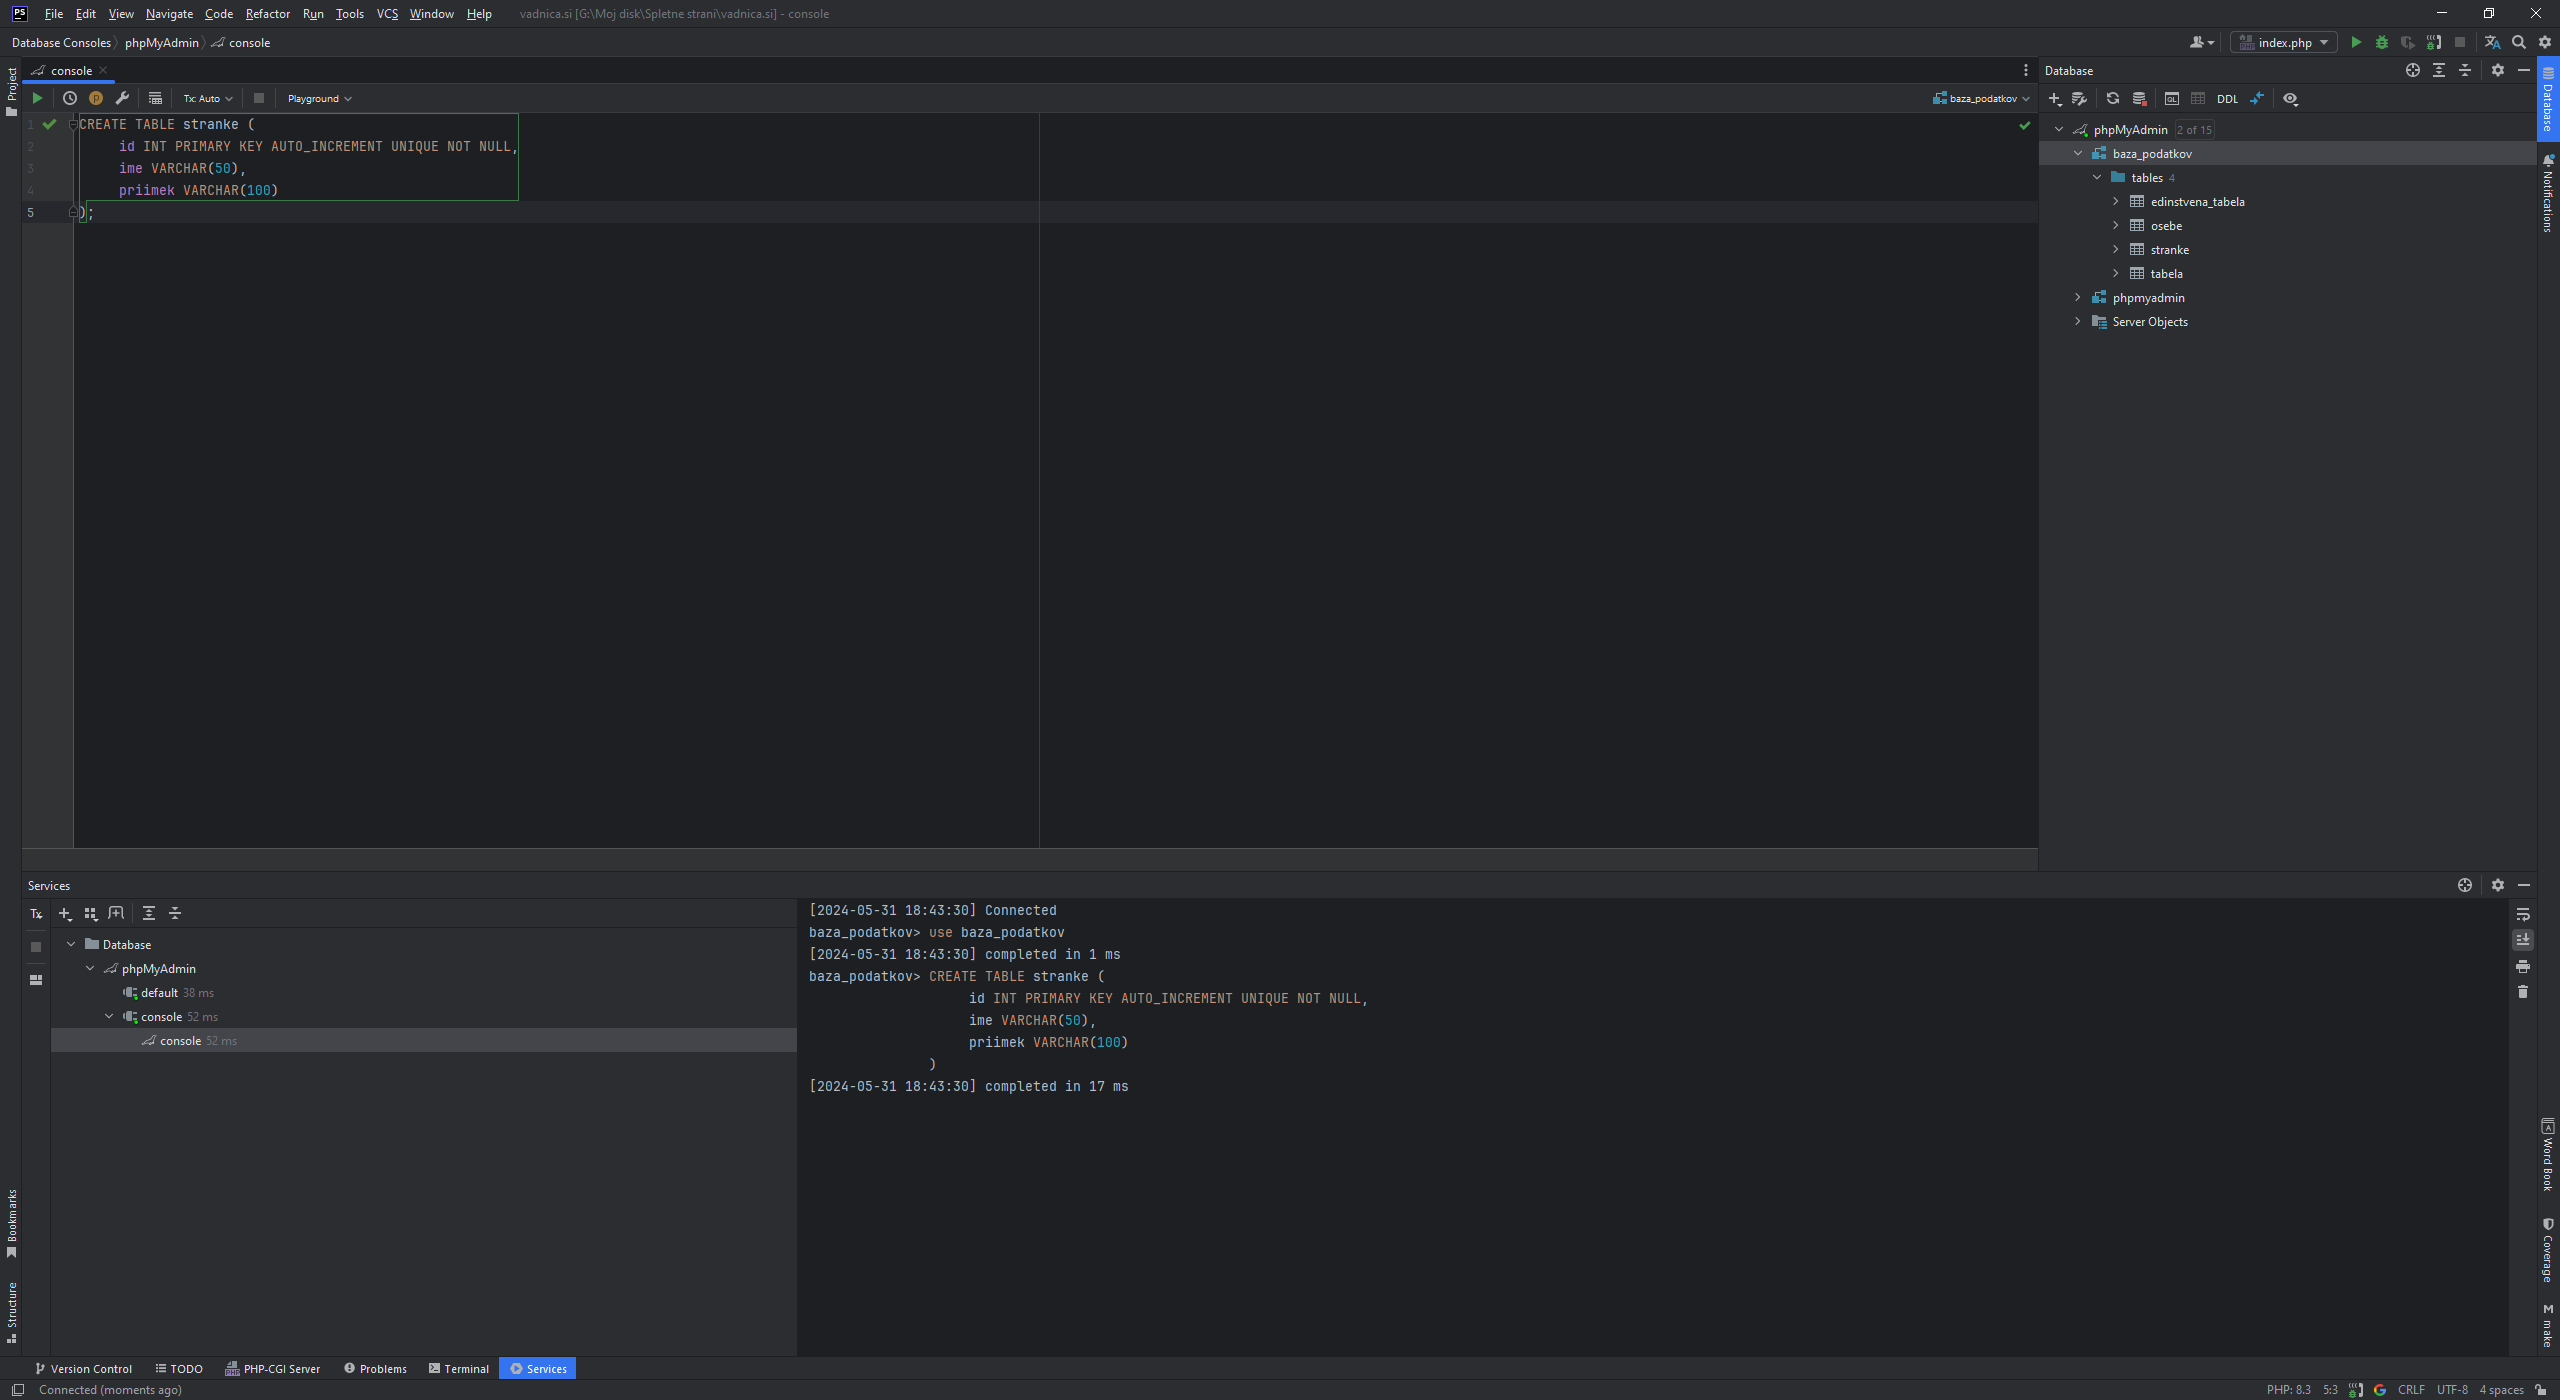Expand the stranke table node
The width and height of the screenshot is (2560, 1400).
point(2116,249)
